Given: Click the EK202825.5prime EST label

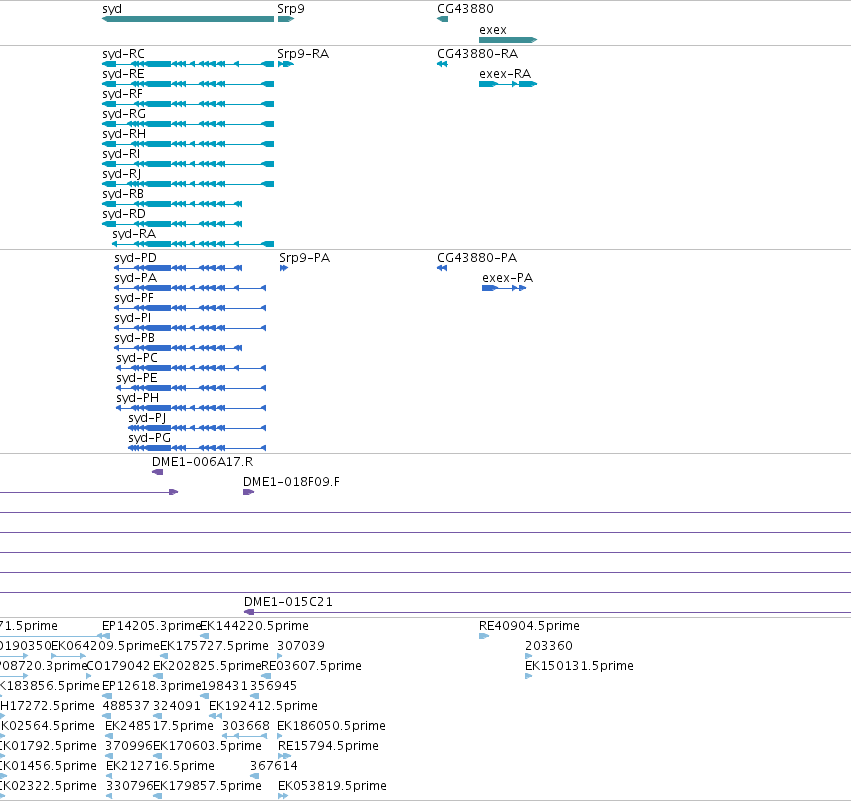Looking at the screenshot, I should [x=207, y=666].
